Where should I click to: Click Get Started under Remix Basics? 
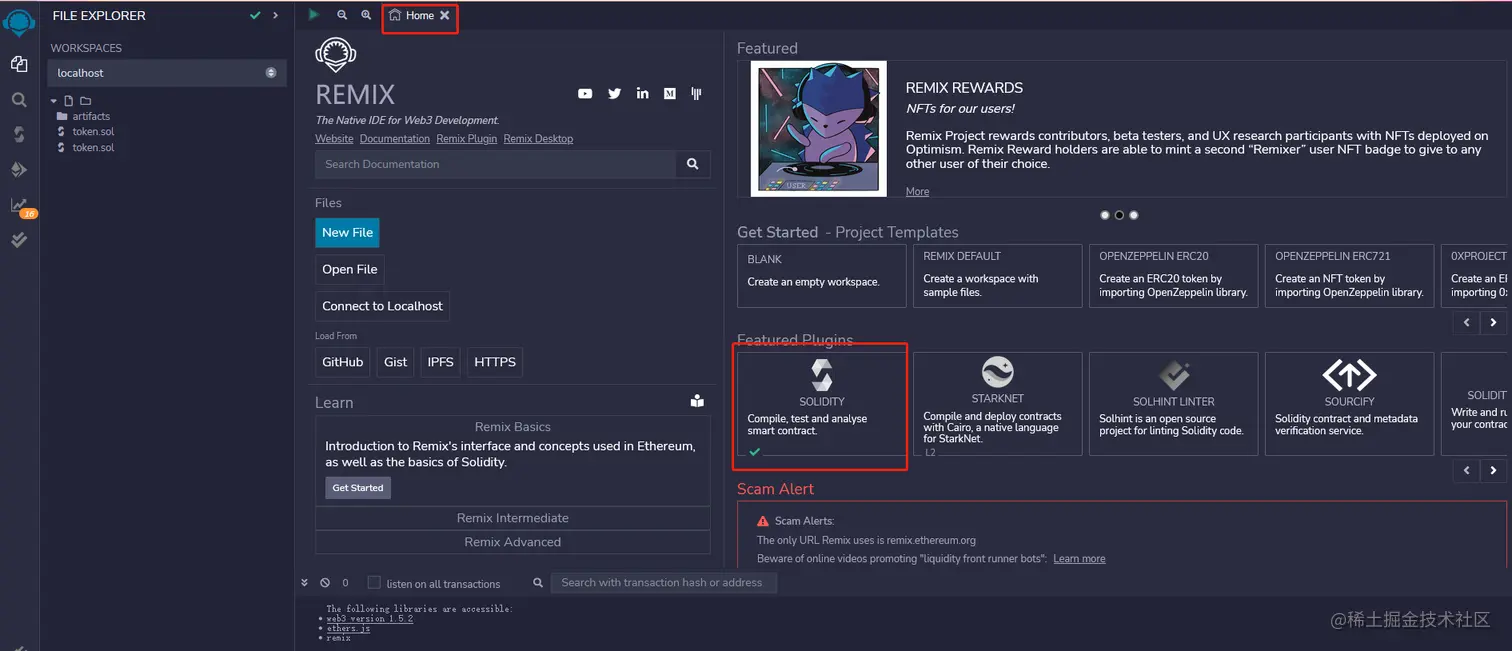(x=358, y=488)
